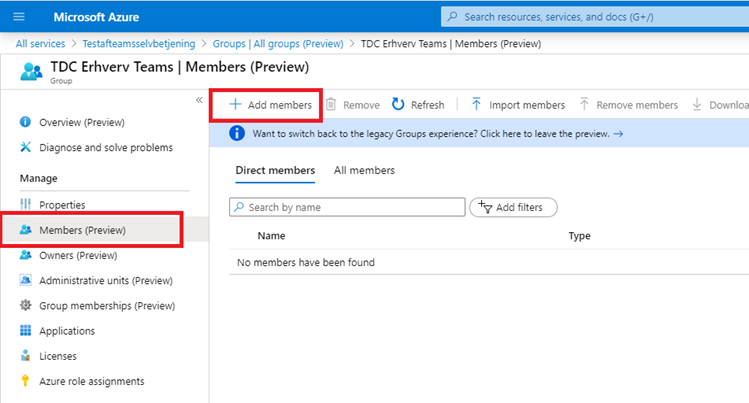The height and width of the screenshot is (403, 749).
Task: Focus the search resources, services, and docs box
Action: point(595,17)
